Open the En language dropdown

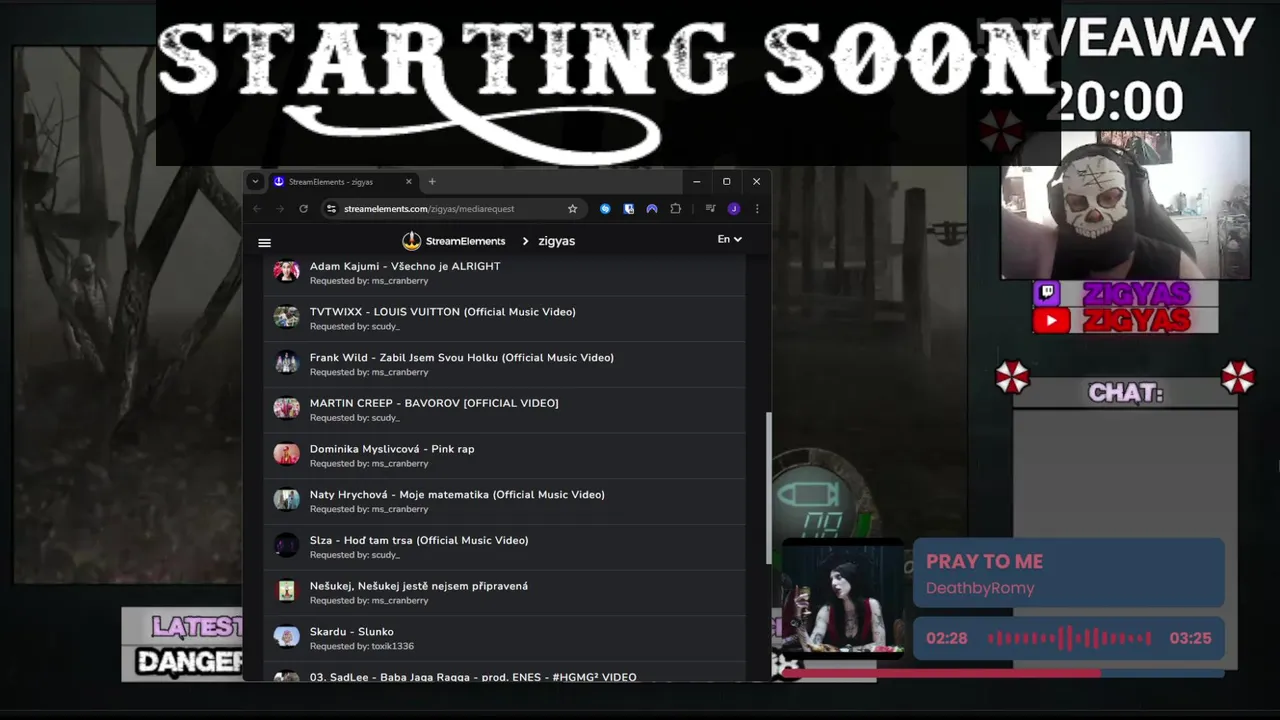729,239
